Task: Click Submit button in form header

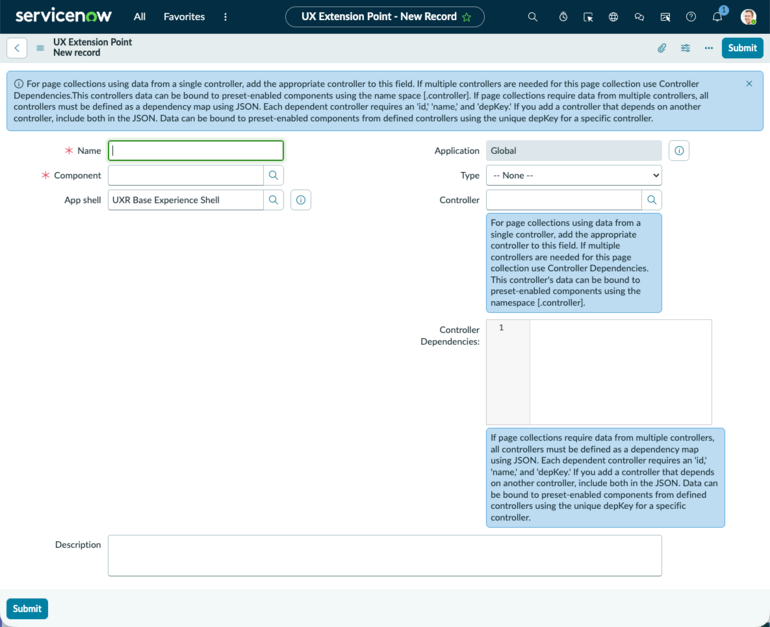Action: [742, 48]
